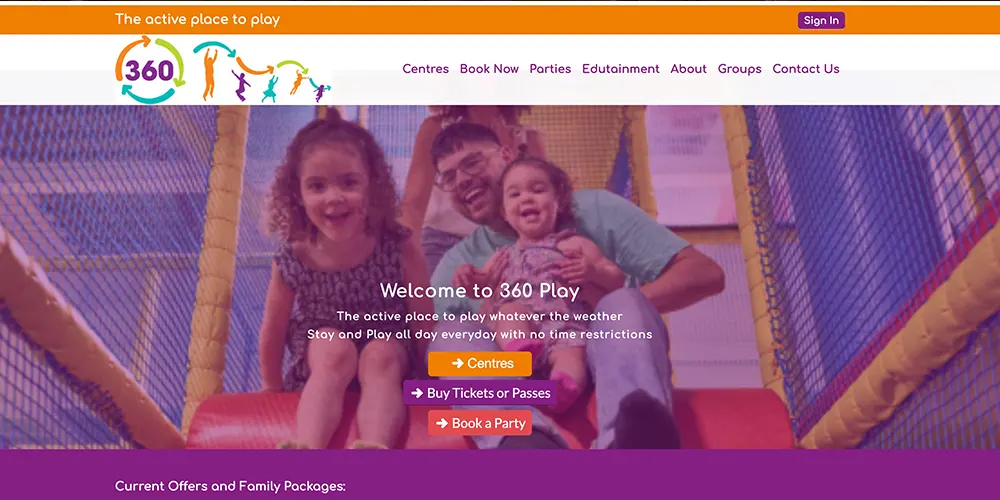Open the Book Now menu item
The width and height of the screenshot is (1000, 500).
pyautogui.click(x=489, y=69)
